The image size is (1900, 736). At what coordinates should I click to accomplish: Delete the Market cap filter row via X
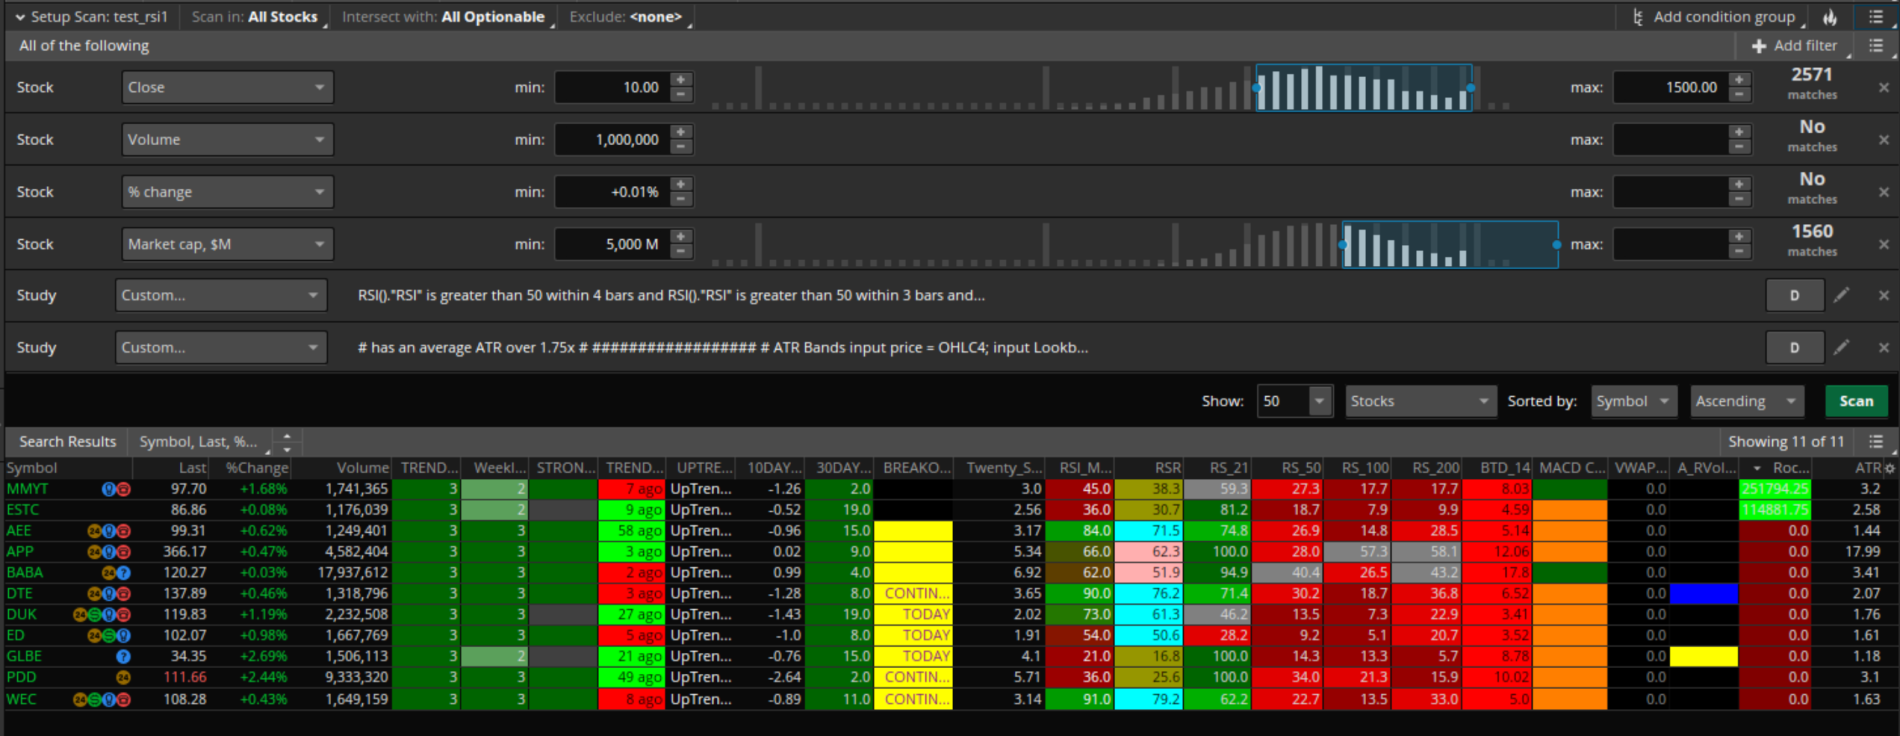click(1884, 244)
